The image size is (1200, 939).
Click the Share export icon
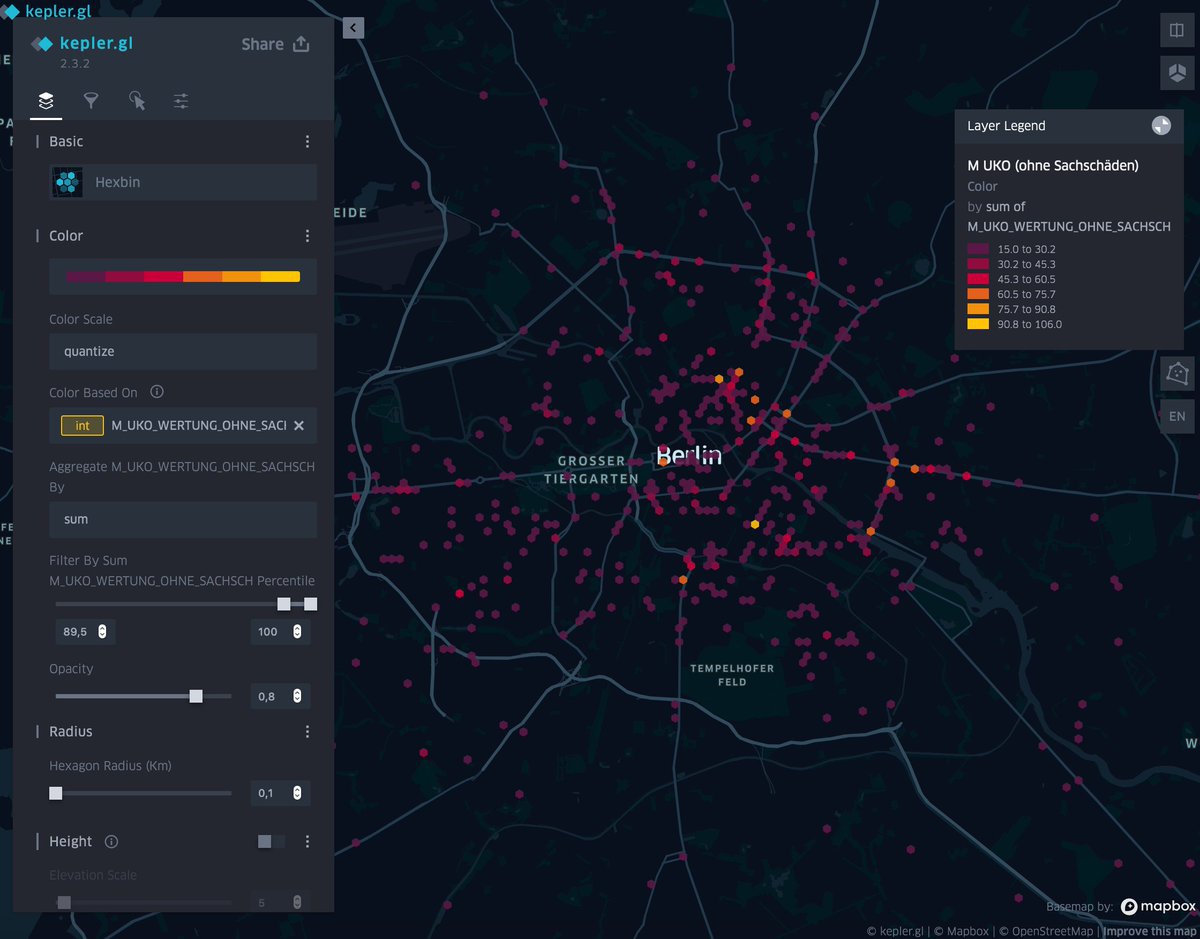(301, 44)
